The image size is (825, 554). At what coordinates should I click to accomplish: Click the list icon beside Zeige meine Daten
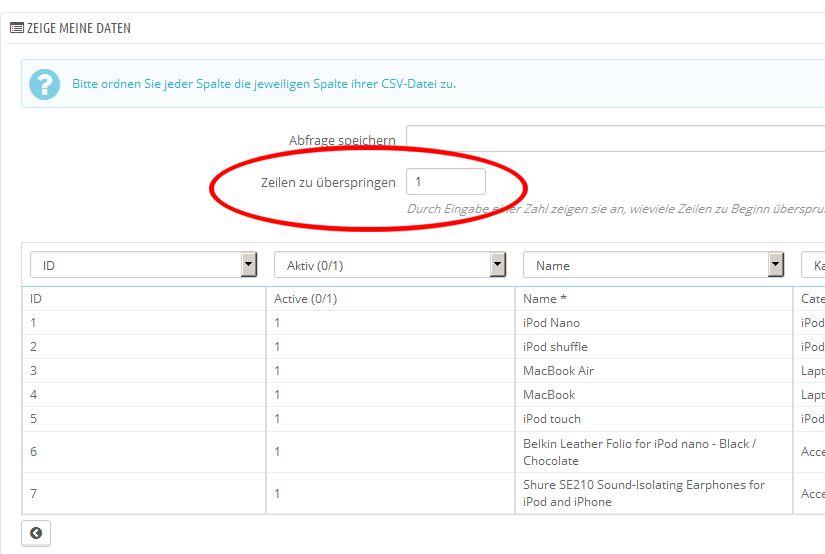[x=17, y=28]
